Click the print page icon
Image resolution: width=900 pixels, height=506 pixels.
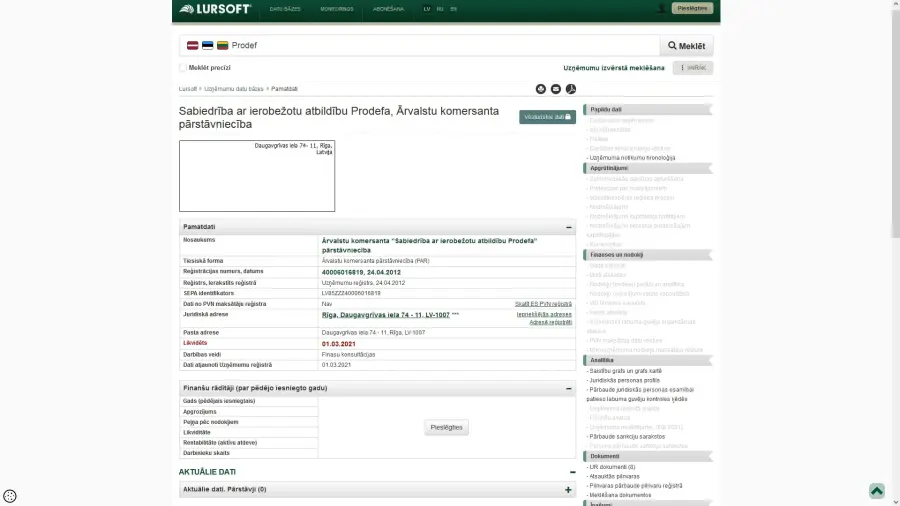[541, 89]
